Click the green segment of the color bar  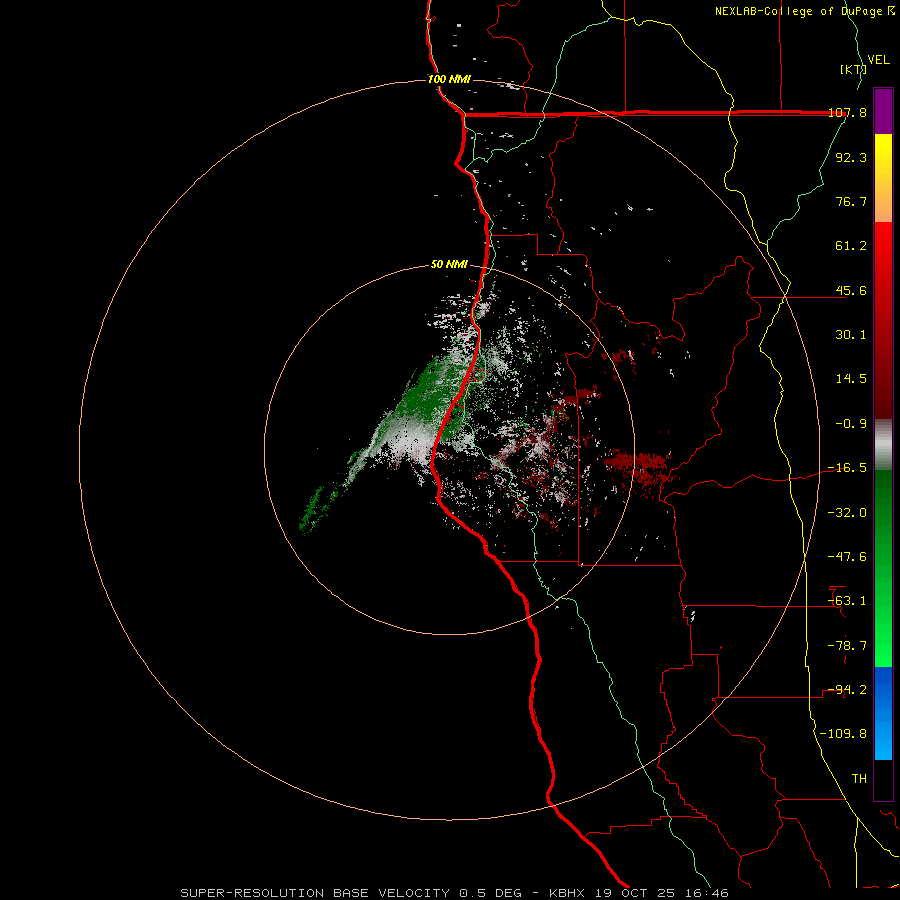click(x=883, y=568)
